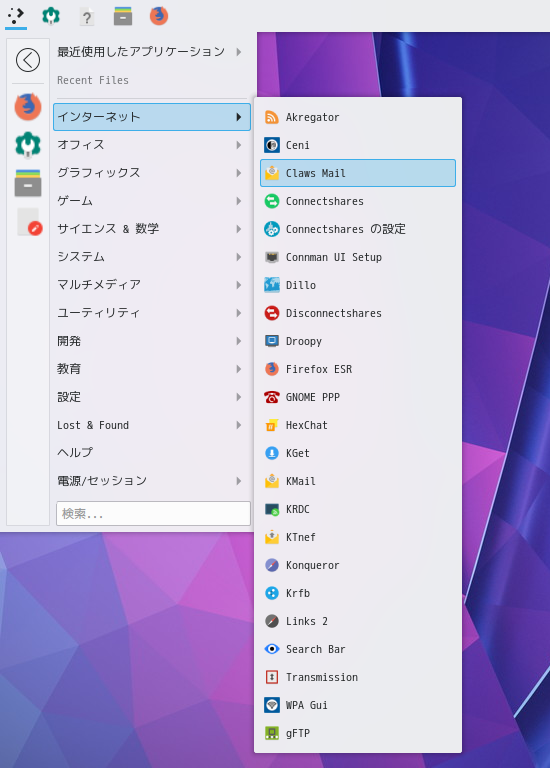The width and height of the screenshot is (550, 768).
Task: Open Claws Mail envelope icon
Action: (272, 173)
